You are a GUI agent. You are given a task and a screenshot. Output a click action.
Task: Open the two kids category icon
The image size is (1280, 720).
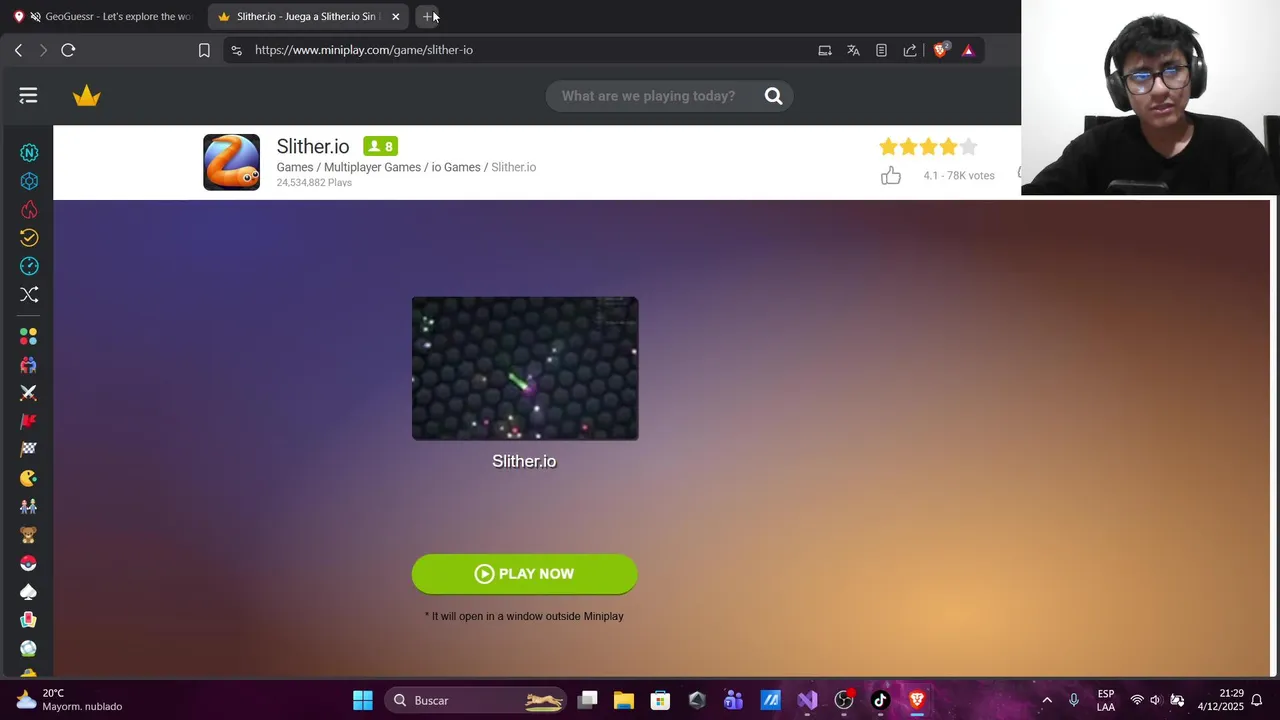[28, 507]
